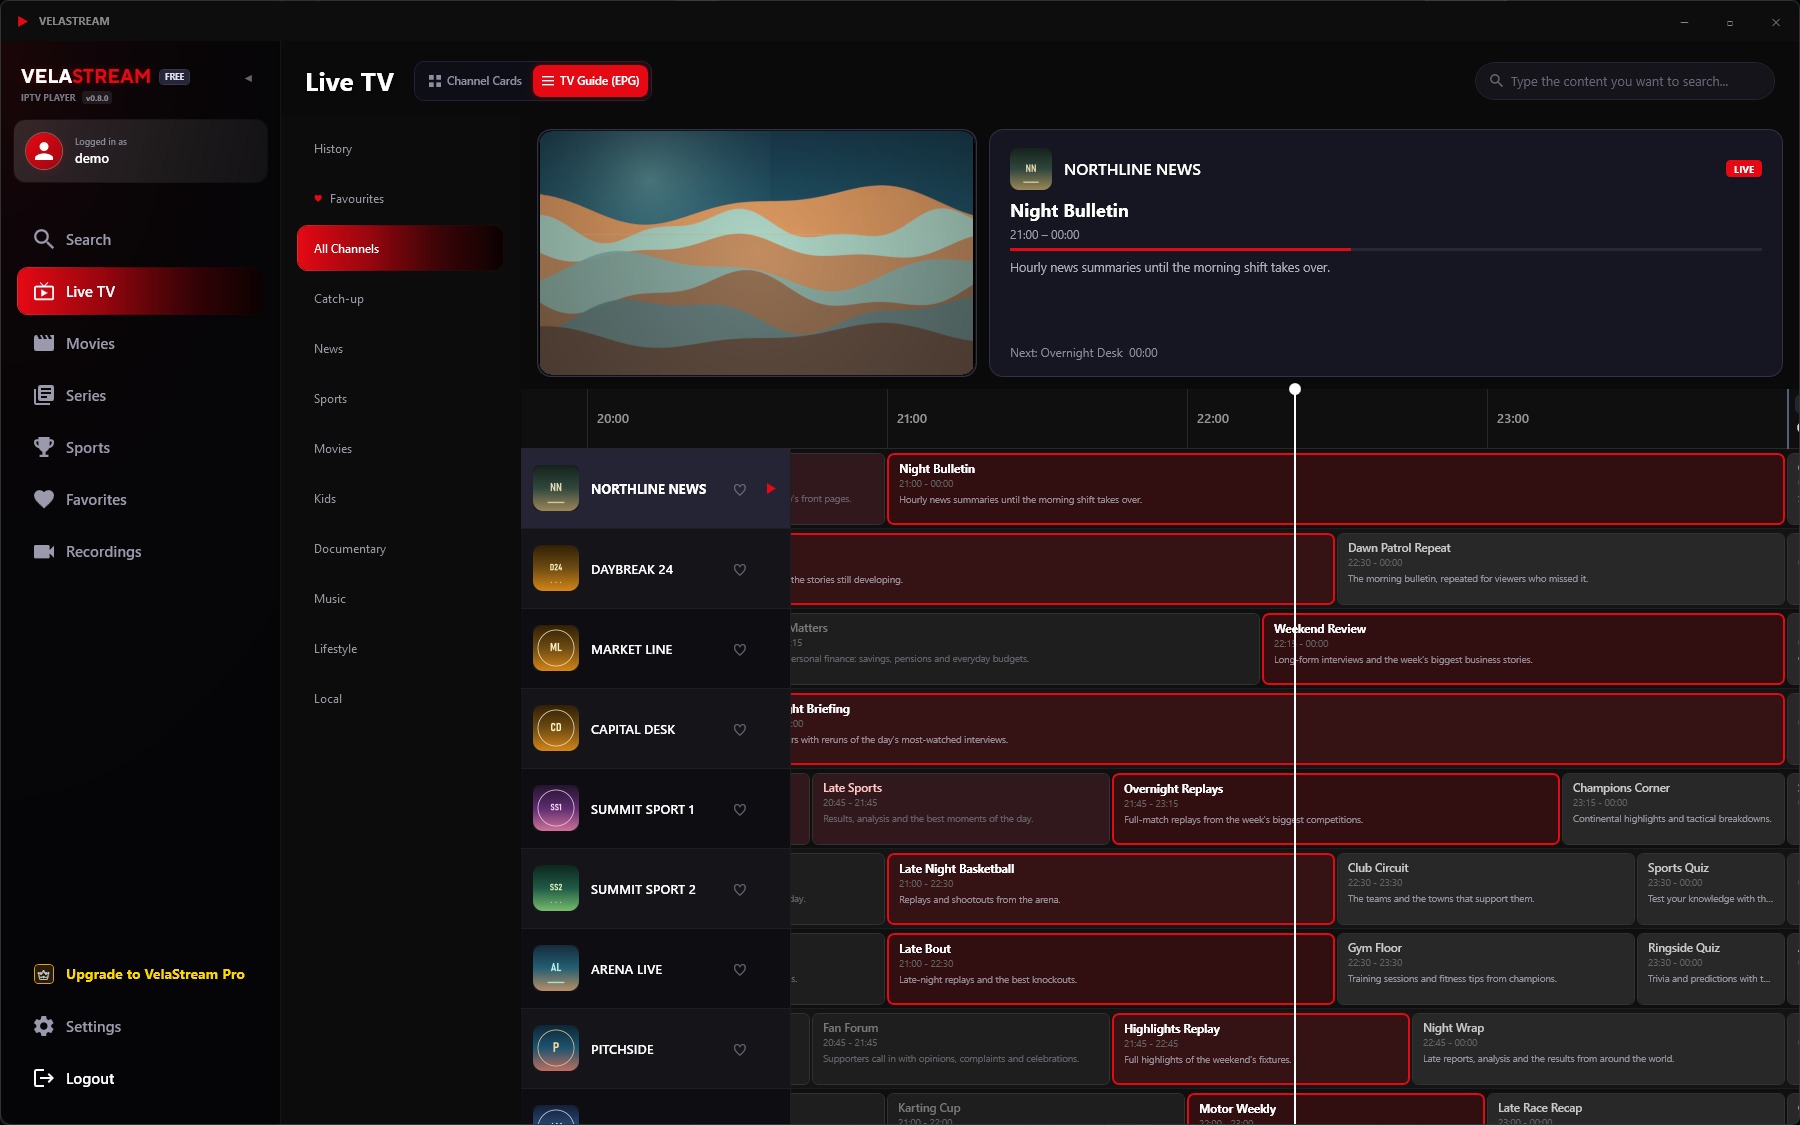Open the Search sidebar item

pos(140,239)
